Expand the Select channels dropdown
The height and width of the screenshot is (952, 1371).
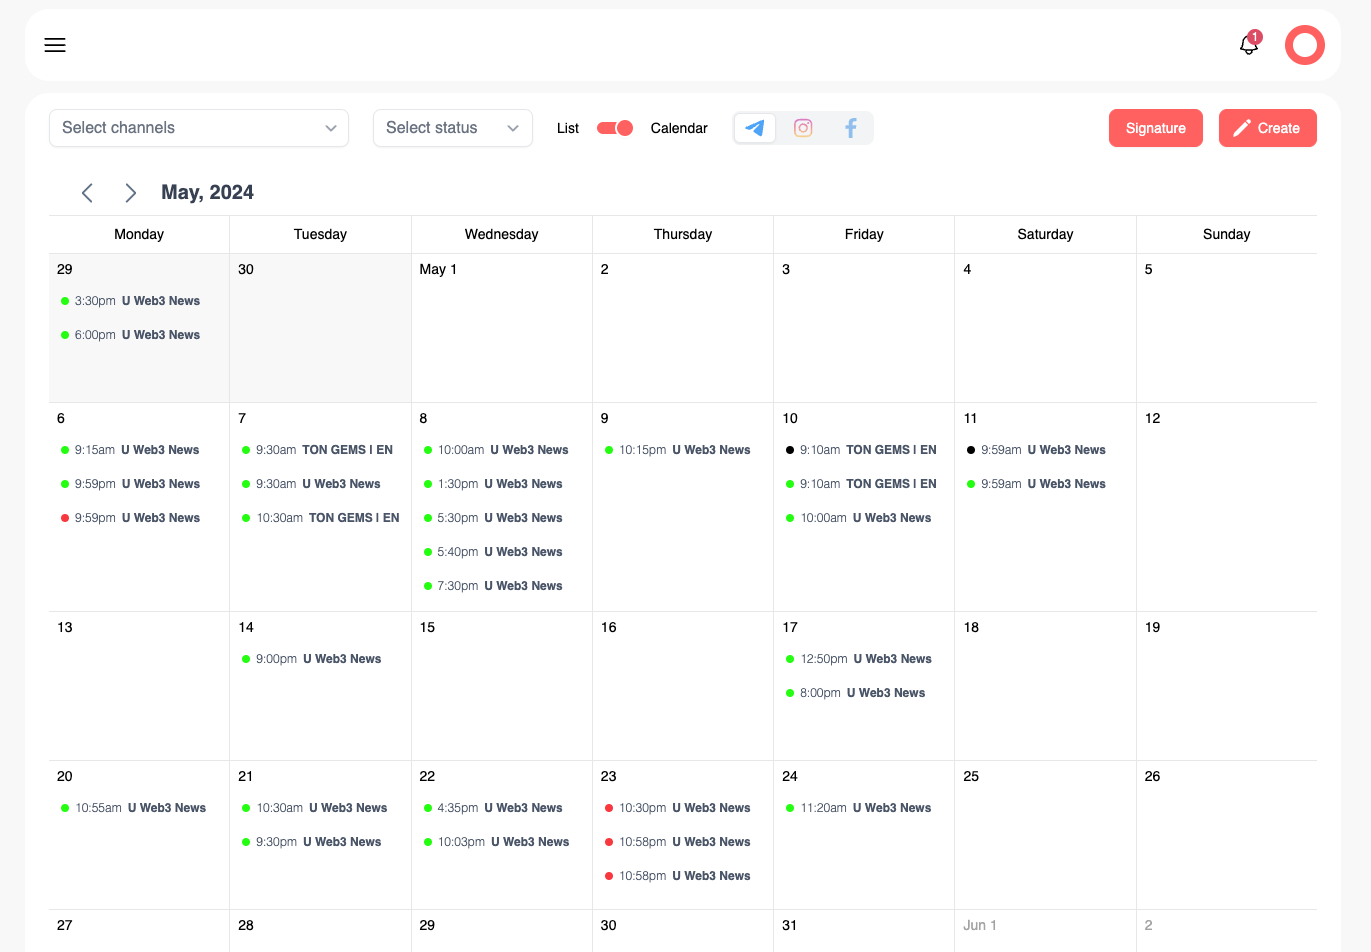(x=199, y=128)
